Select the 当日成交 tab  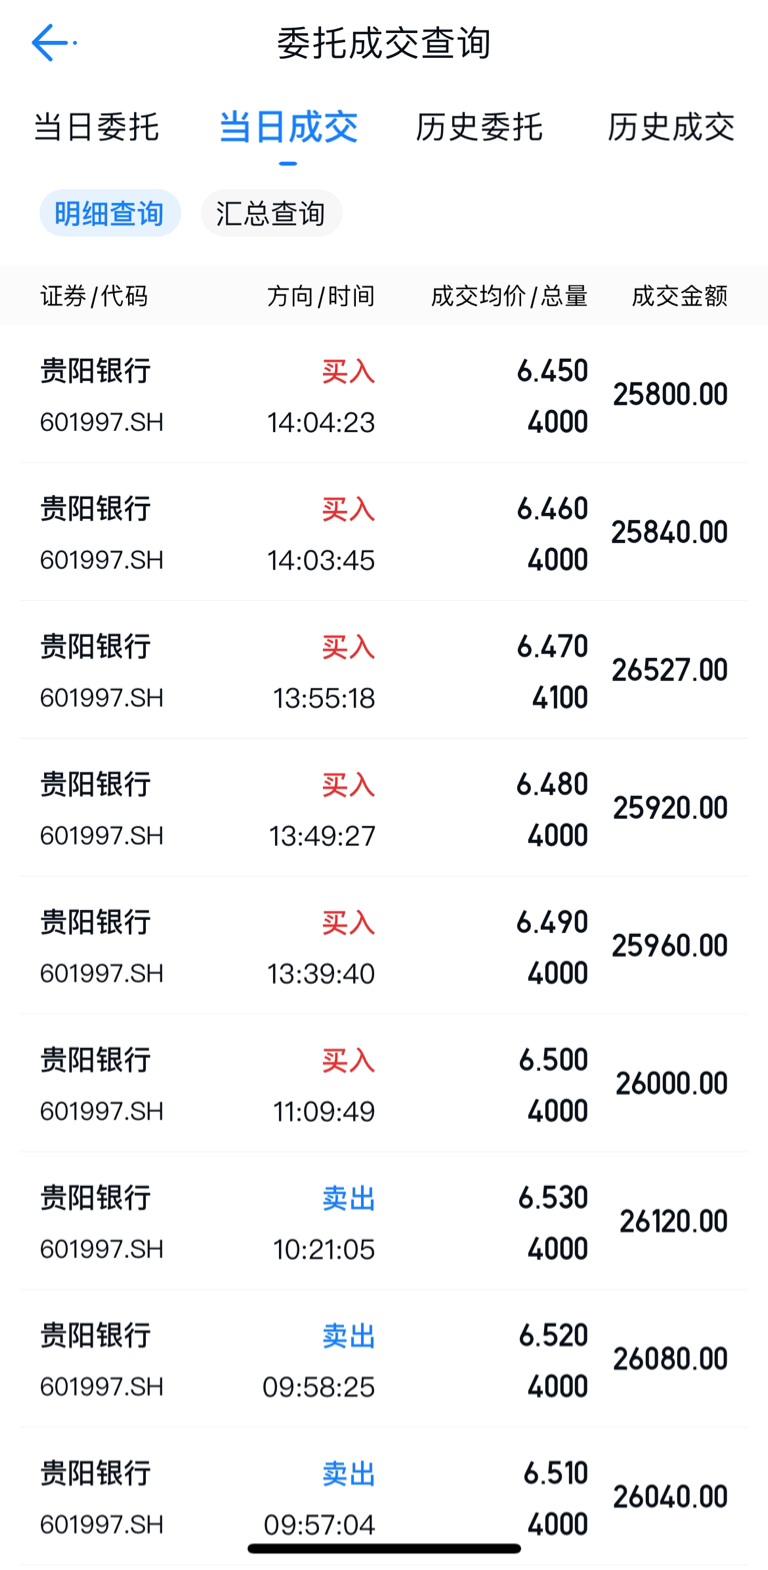[288, 127]
